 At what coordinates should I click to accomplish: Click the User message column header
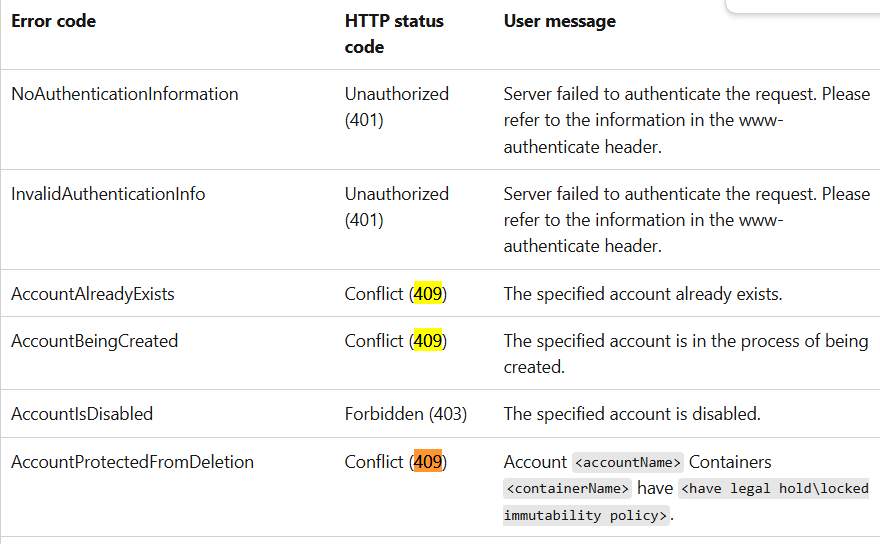[560, 21]
